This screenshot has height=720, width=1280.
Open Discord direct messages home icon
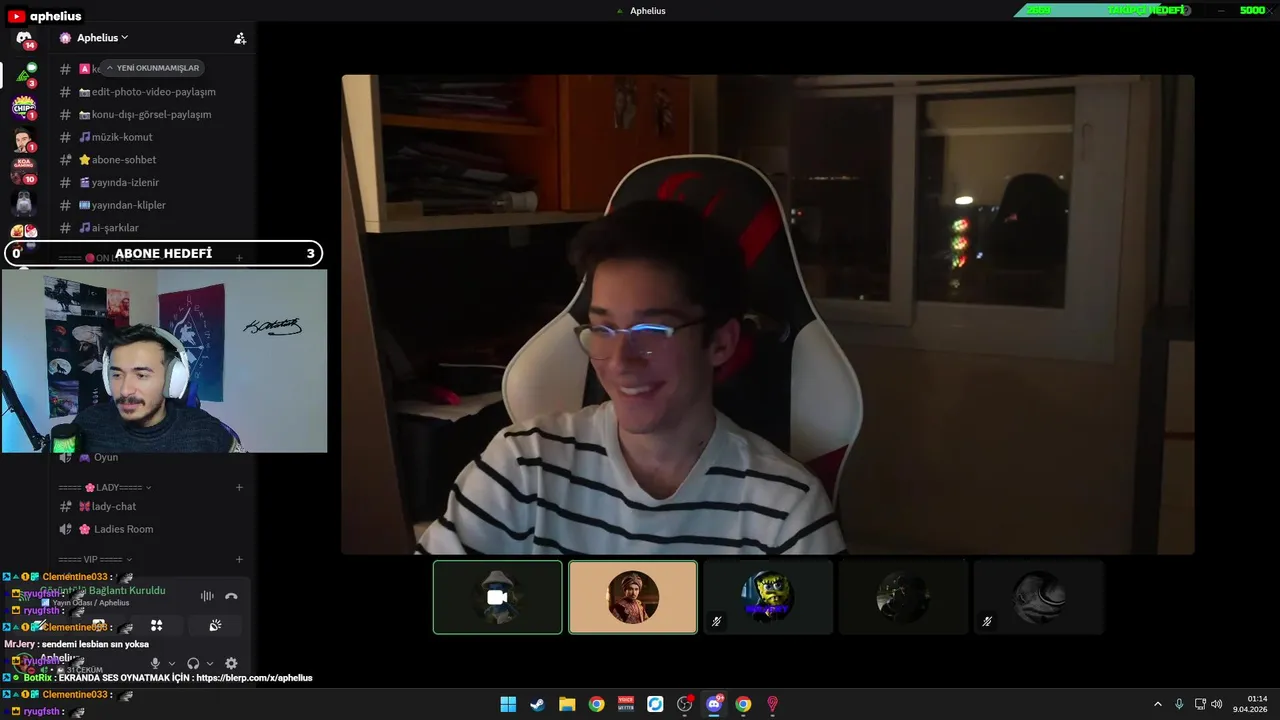[x=24, y=39]
